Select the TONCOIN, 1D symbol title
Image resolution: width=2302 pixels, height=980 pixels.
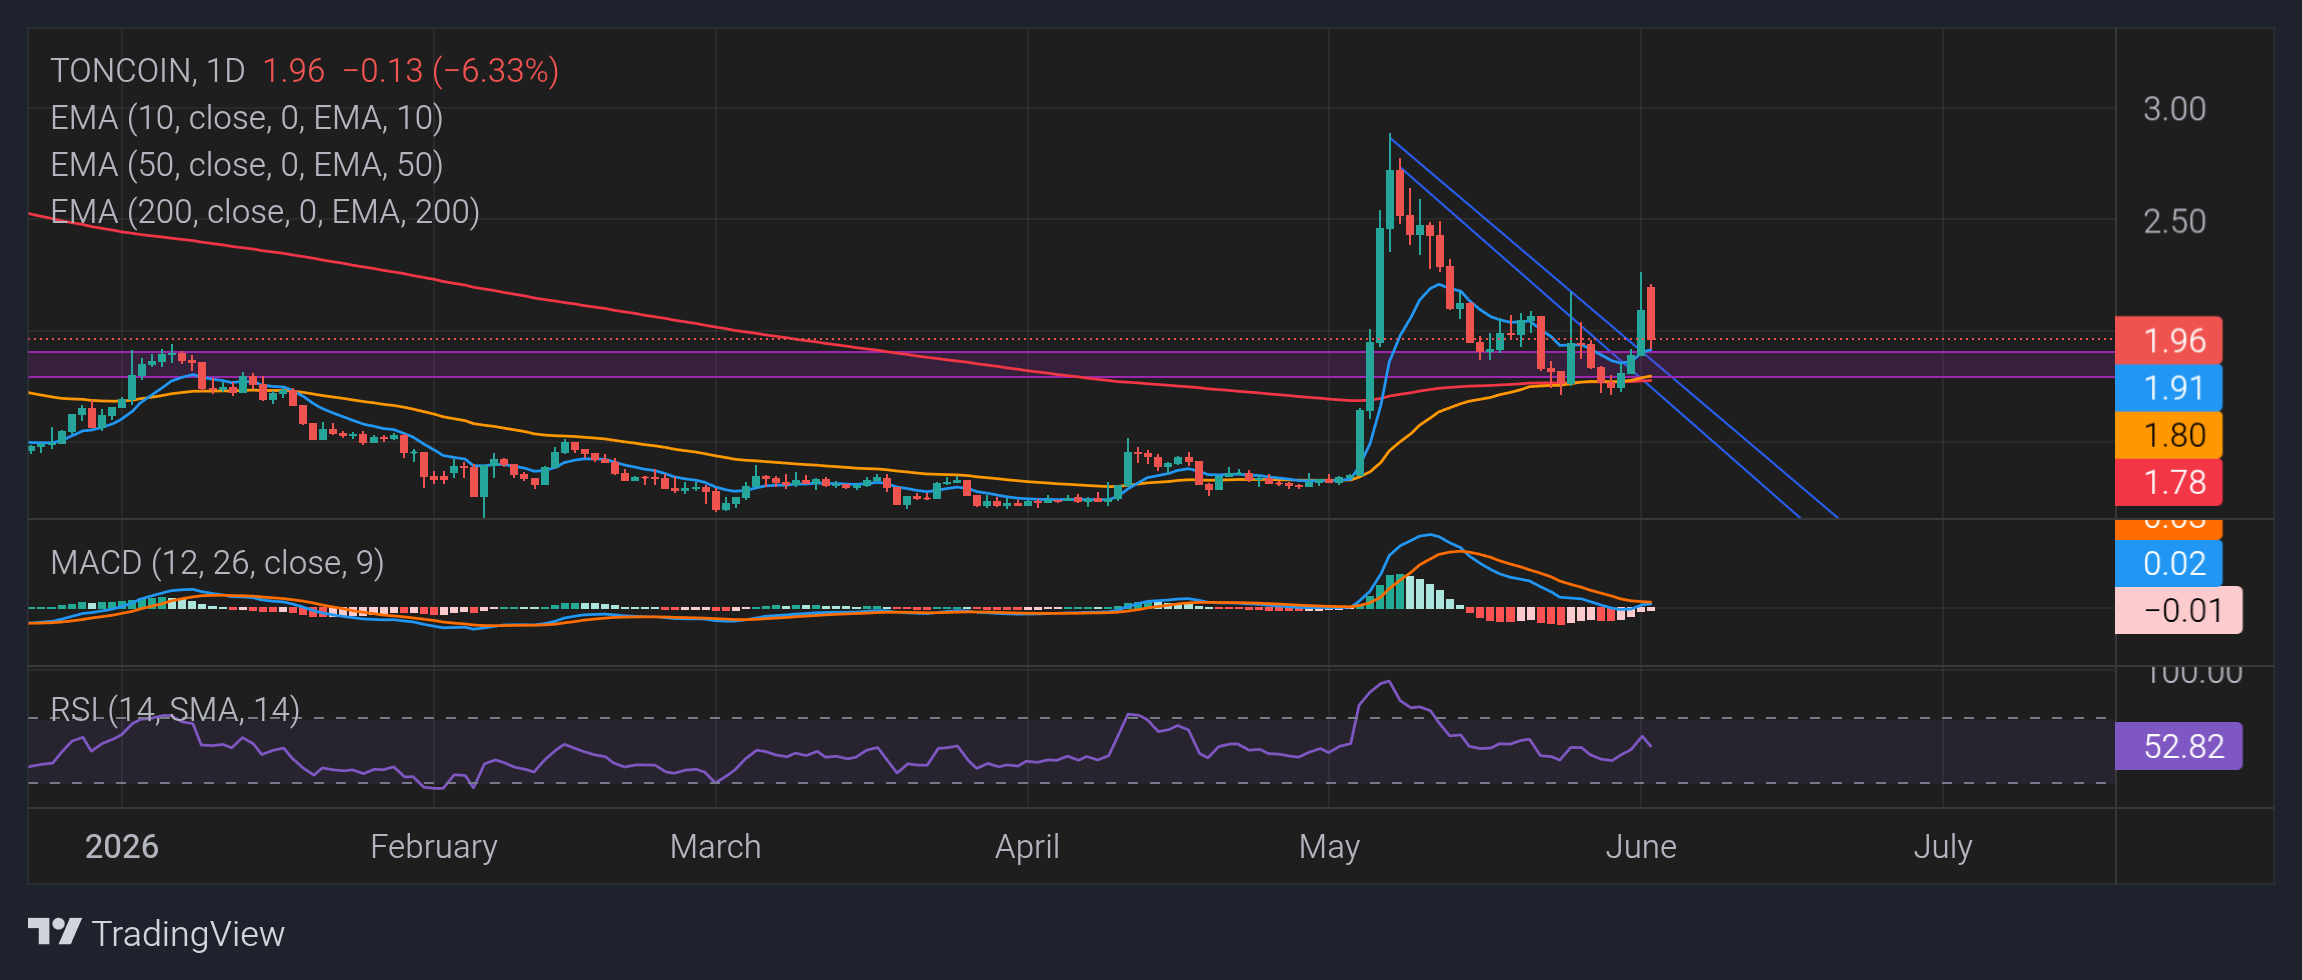pos(148,71)
